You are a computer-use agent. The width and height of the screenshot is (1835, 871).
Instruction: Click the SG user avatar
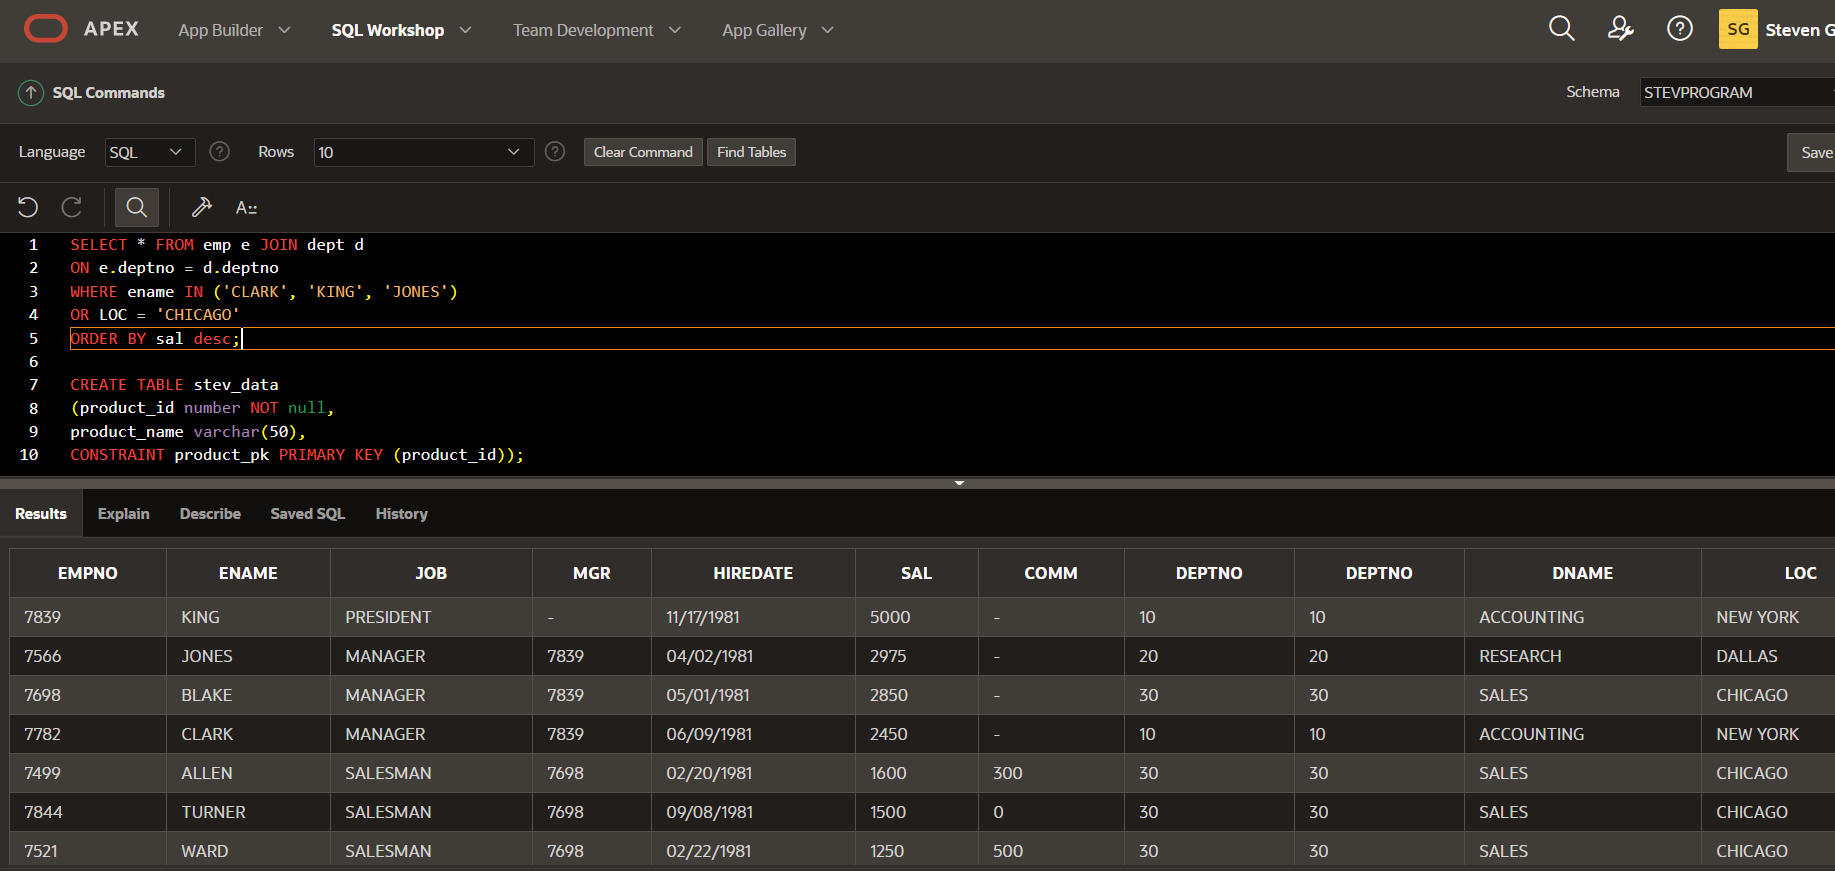pyautogui.click(x=1738, y=29)
